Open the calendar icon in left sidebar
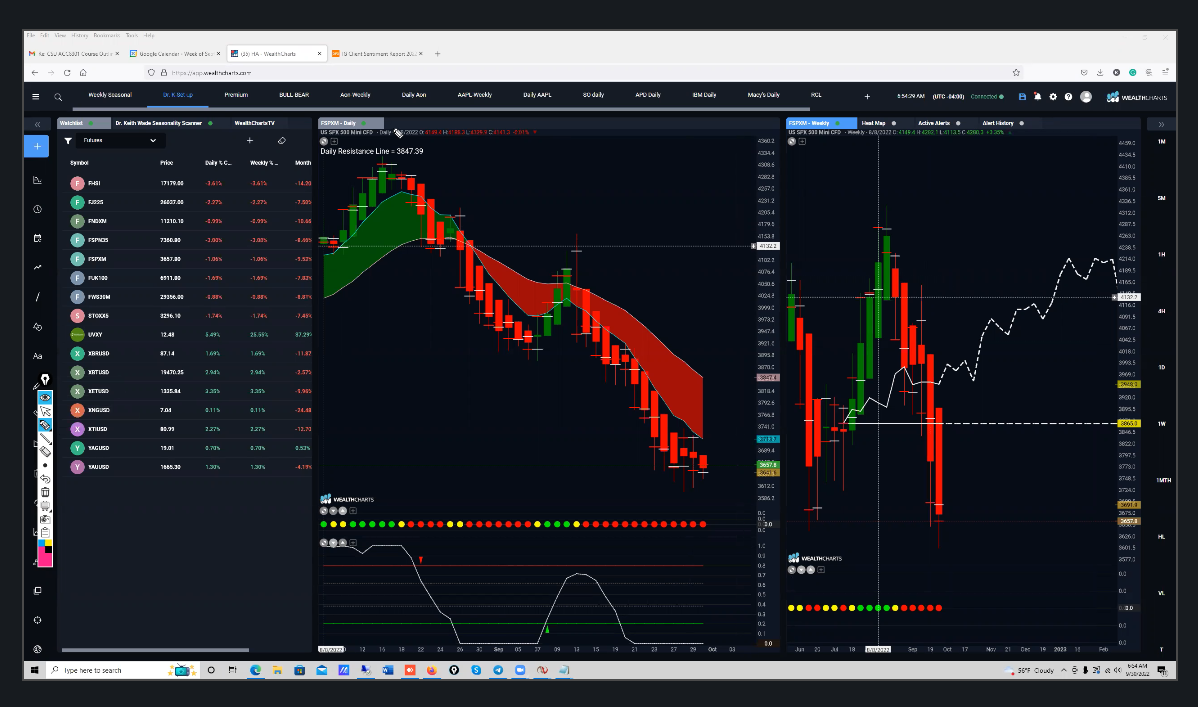The width and height of the screenshot is (1198, 707). [x=37, y=238]
